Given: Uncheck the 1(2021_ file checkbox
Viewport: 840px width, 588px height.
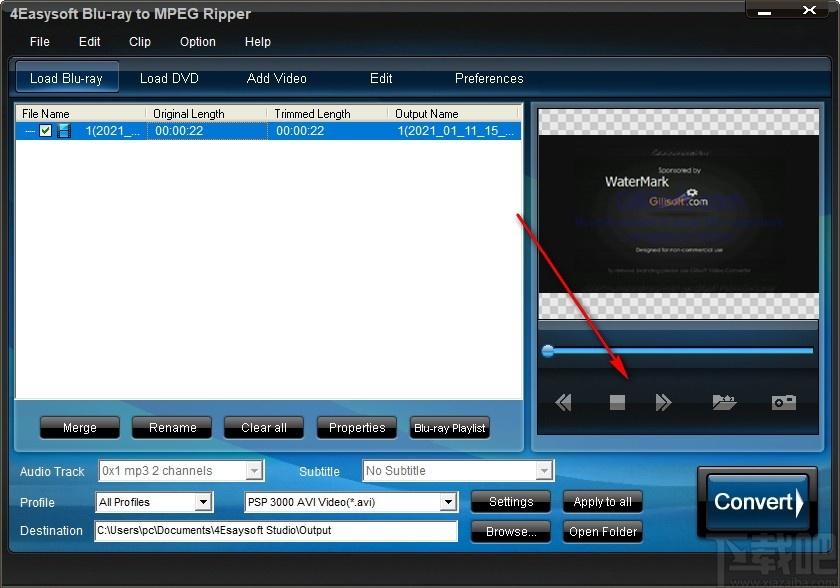Looking at the screenshot, I should pos(46,131).
